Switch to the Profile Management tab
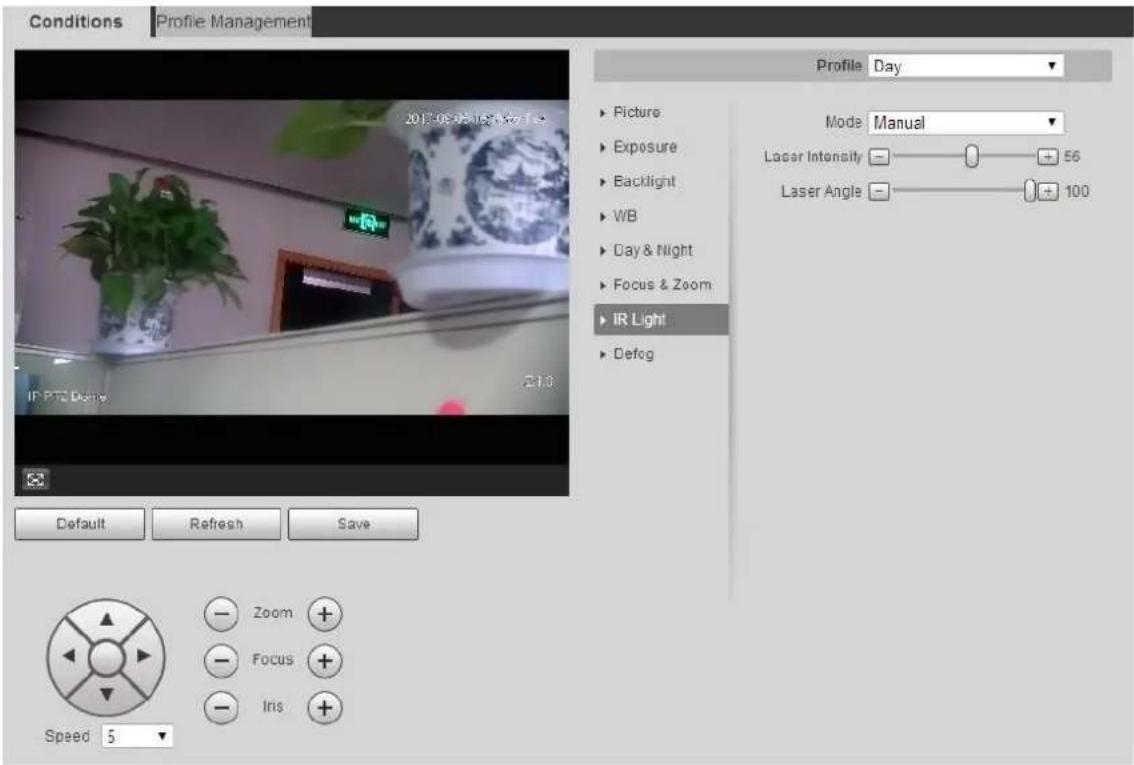The height and width of the screenshot is (765, 1134). pyautogui.click(x=234, y=22)
